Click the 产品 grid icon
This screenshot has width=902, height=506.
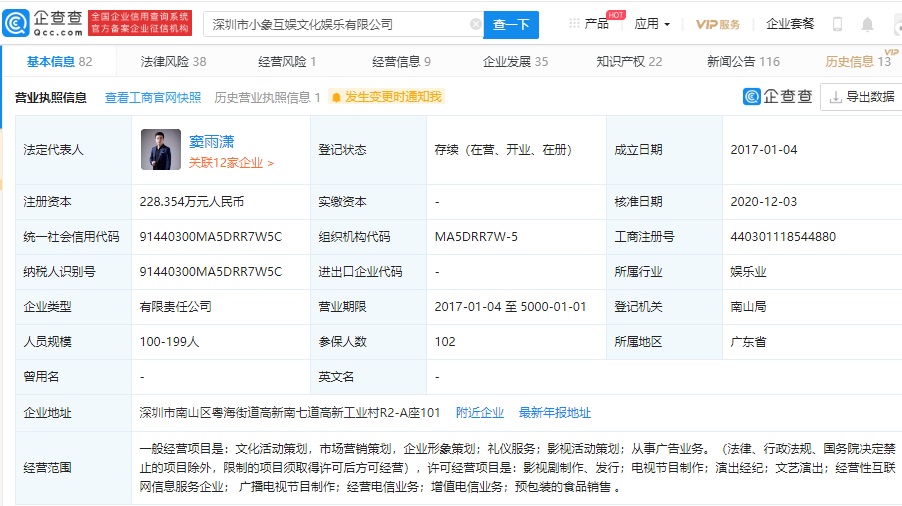pos(573,23)
